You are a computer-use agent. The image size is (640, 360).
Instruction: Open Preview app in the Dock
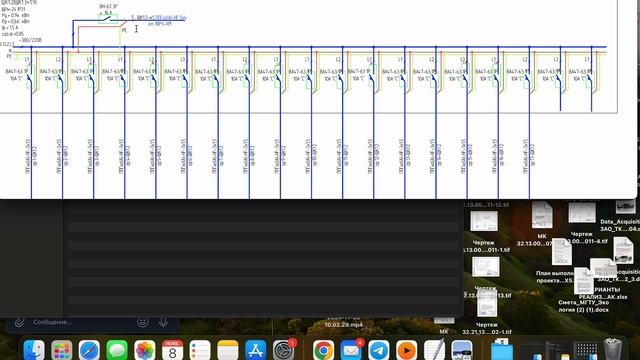coord(462,350)
